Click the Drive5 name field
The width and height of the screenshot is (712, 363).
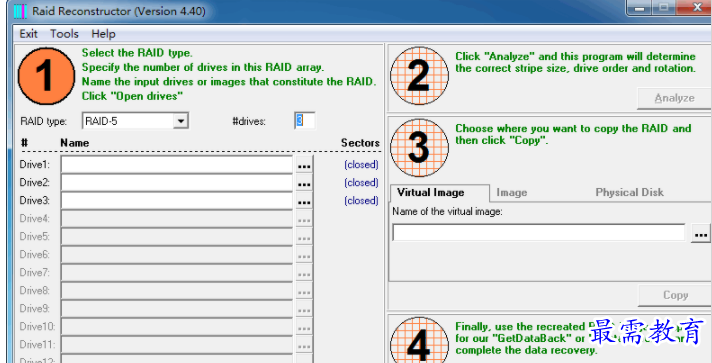click(177, 237)
